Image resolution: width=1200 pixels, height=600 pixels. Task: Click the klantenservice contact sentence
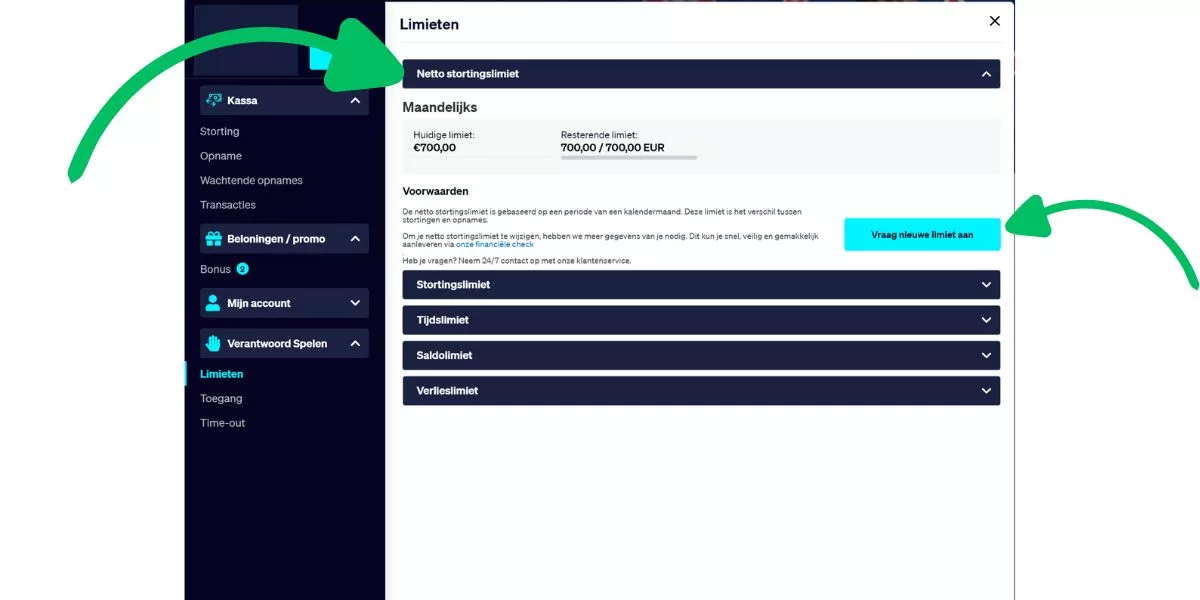pos(517,260)
